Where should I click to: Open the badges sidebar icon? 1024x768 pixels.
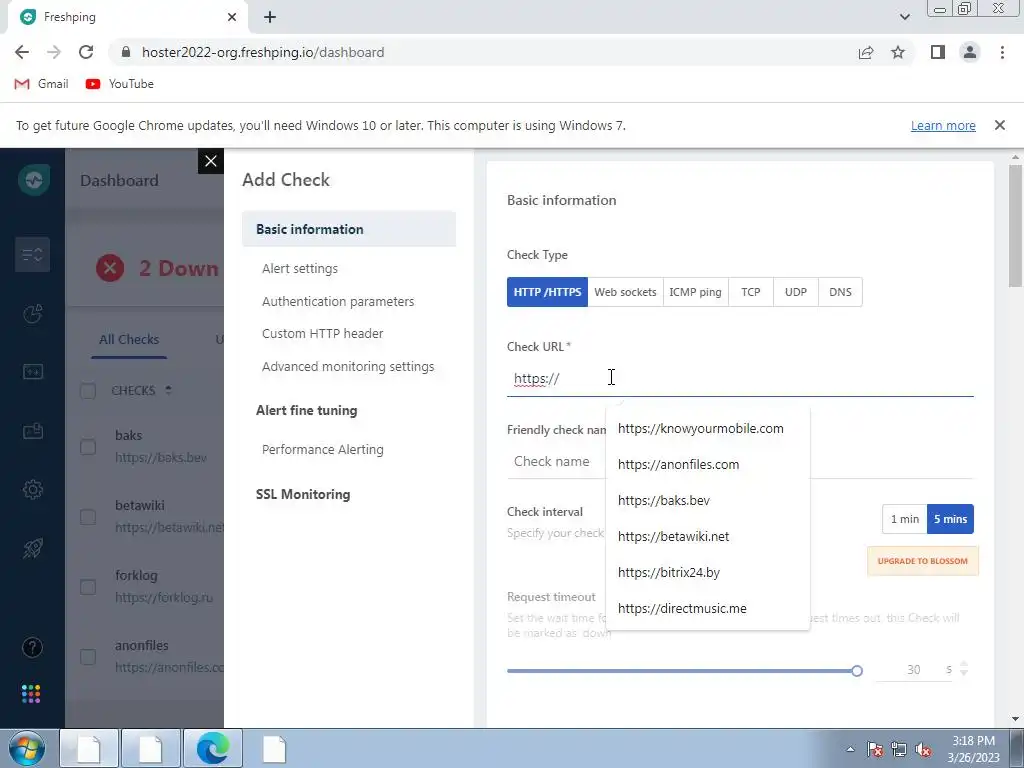point(33,431)
